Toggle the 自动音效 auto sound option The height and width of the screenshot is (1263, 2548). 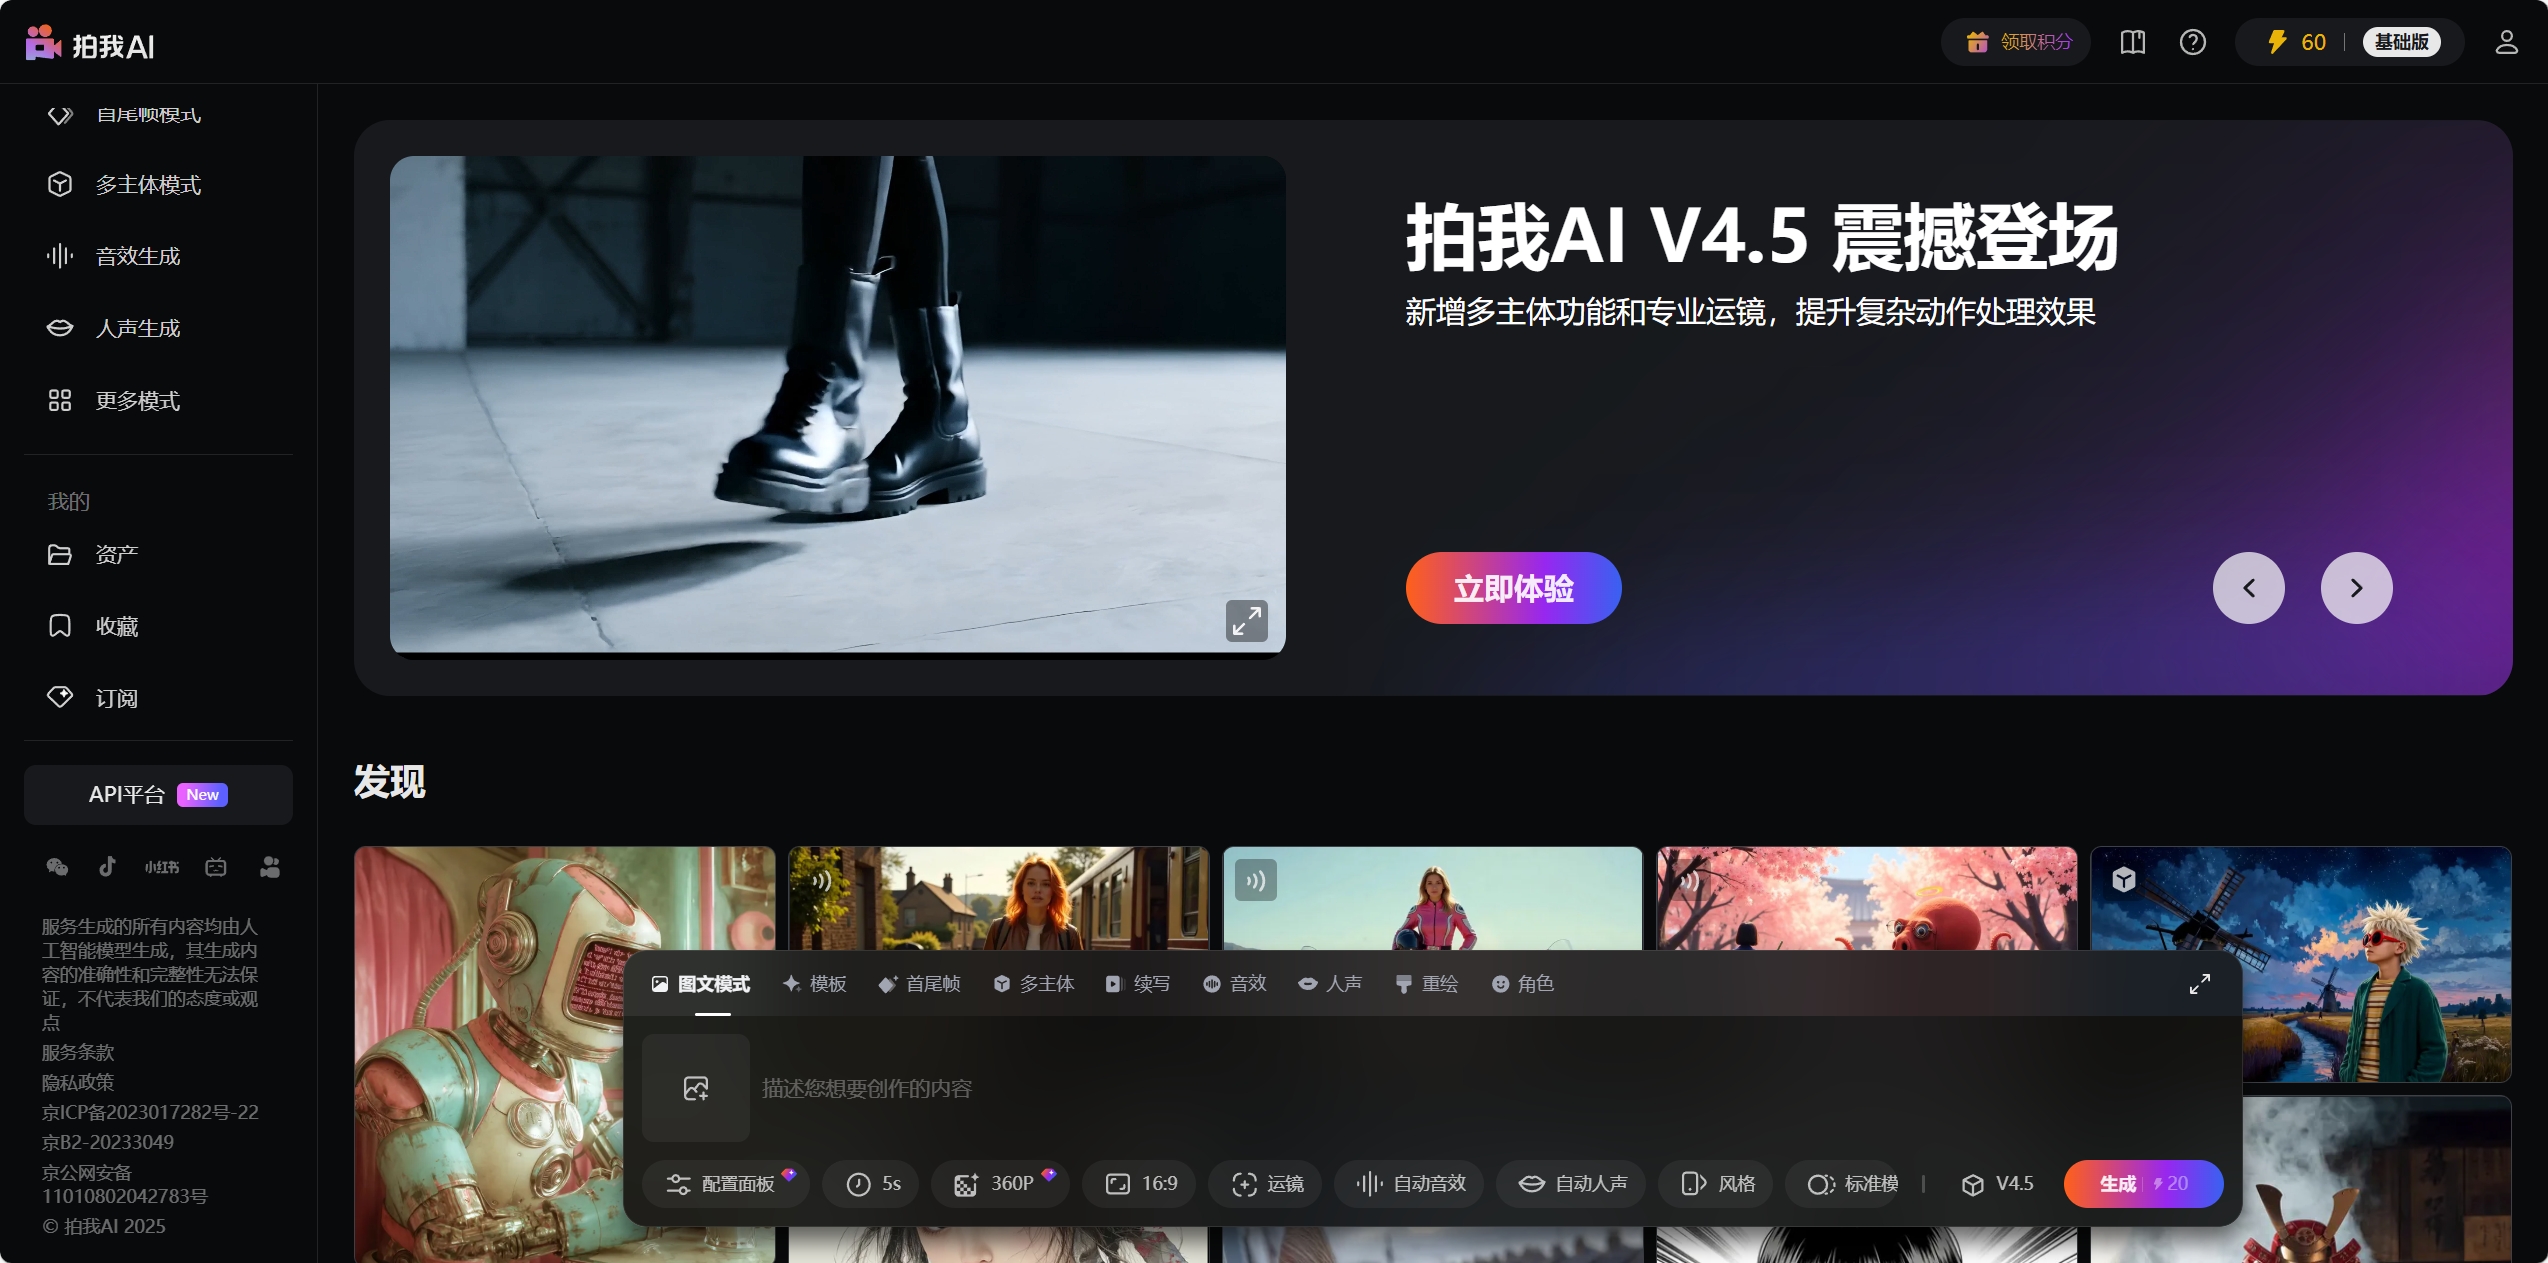click(x=1410, y=1184)
